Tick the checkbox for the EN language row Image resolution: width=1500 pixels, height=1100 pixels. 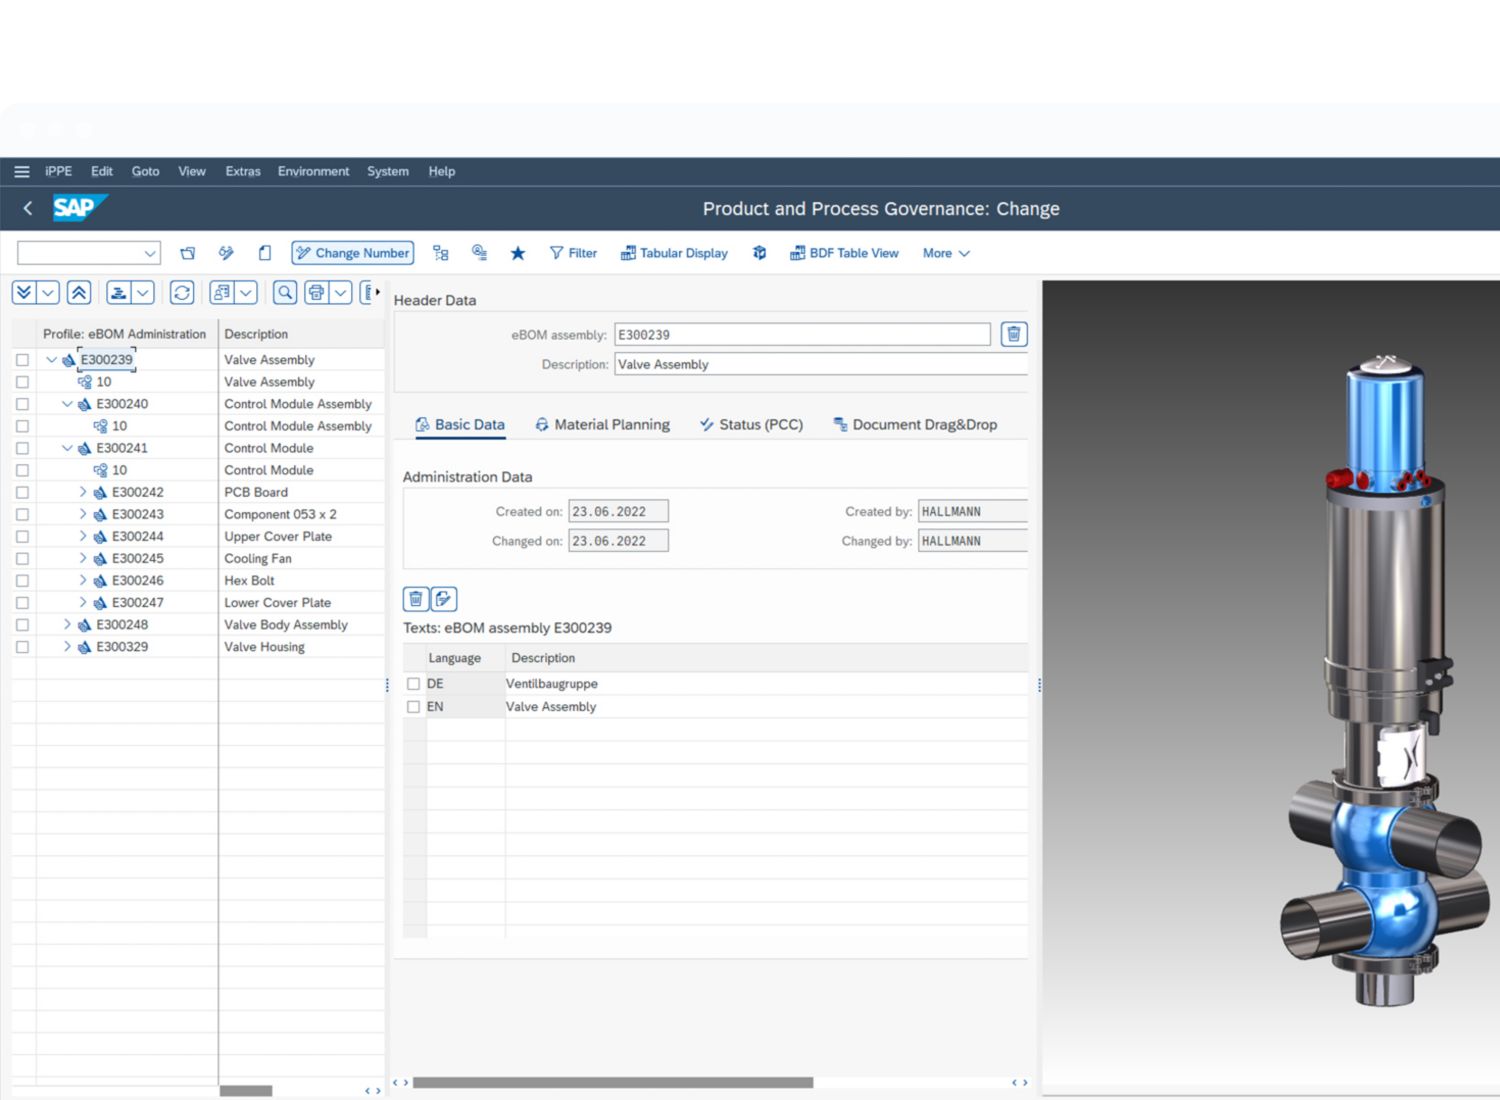pos(413,707)
